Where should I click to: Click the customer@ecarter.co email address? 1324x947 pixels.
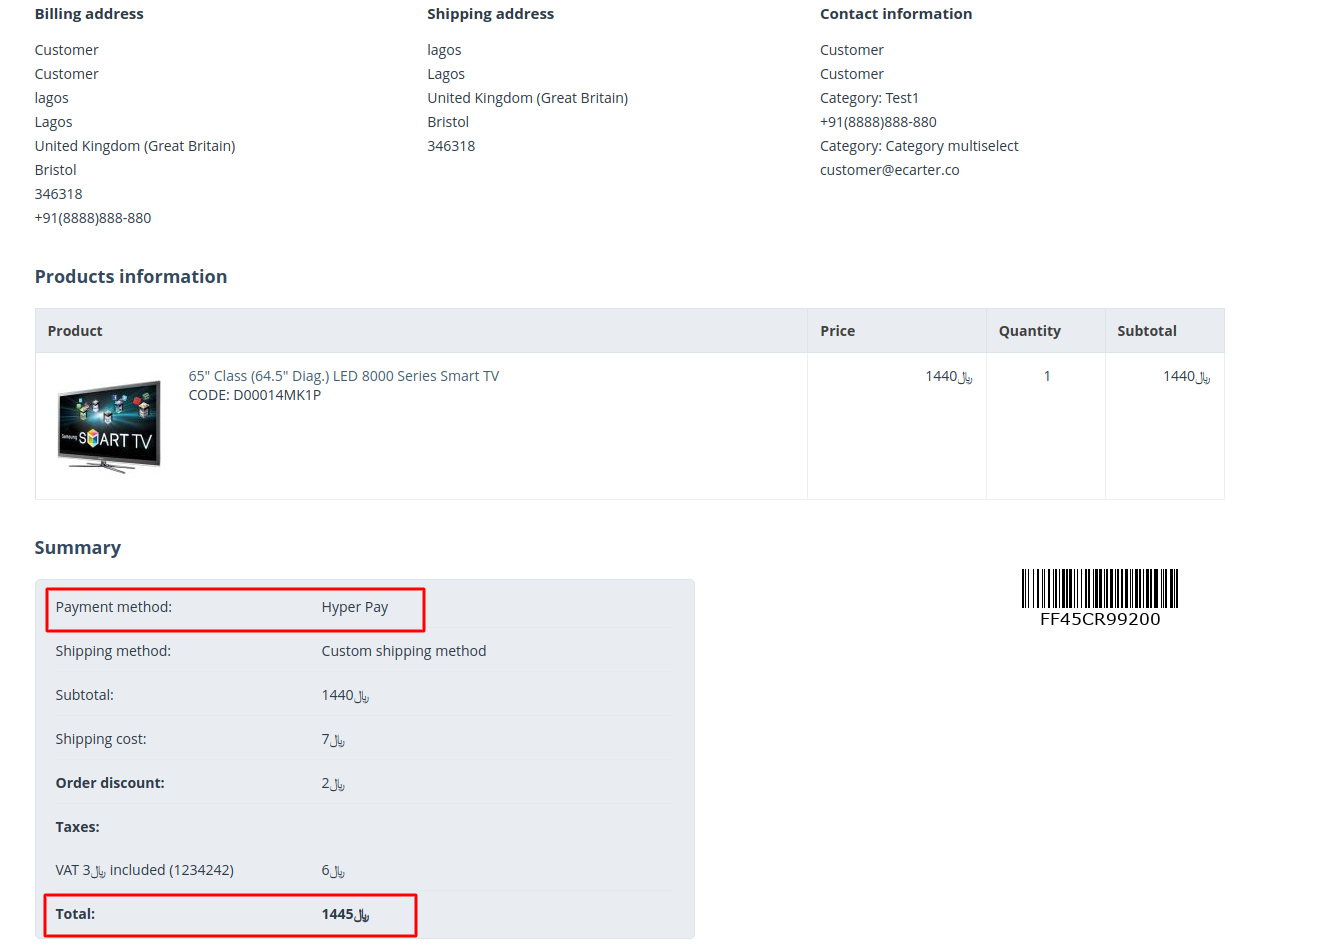coord(889,170)
